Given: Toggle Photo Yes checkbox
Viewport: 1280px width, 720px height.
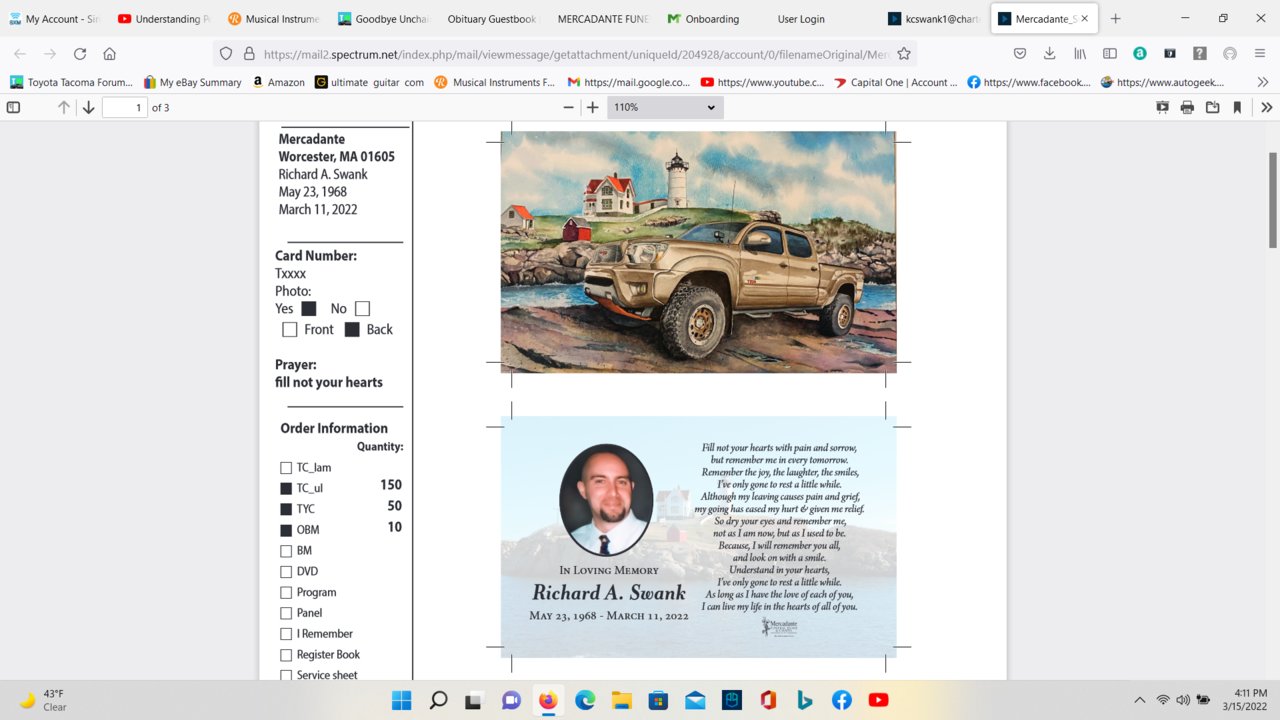Looking at the screenshot, I should [x=309, y=309].
